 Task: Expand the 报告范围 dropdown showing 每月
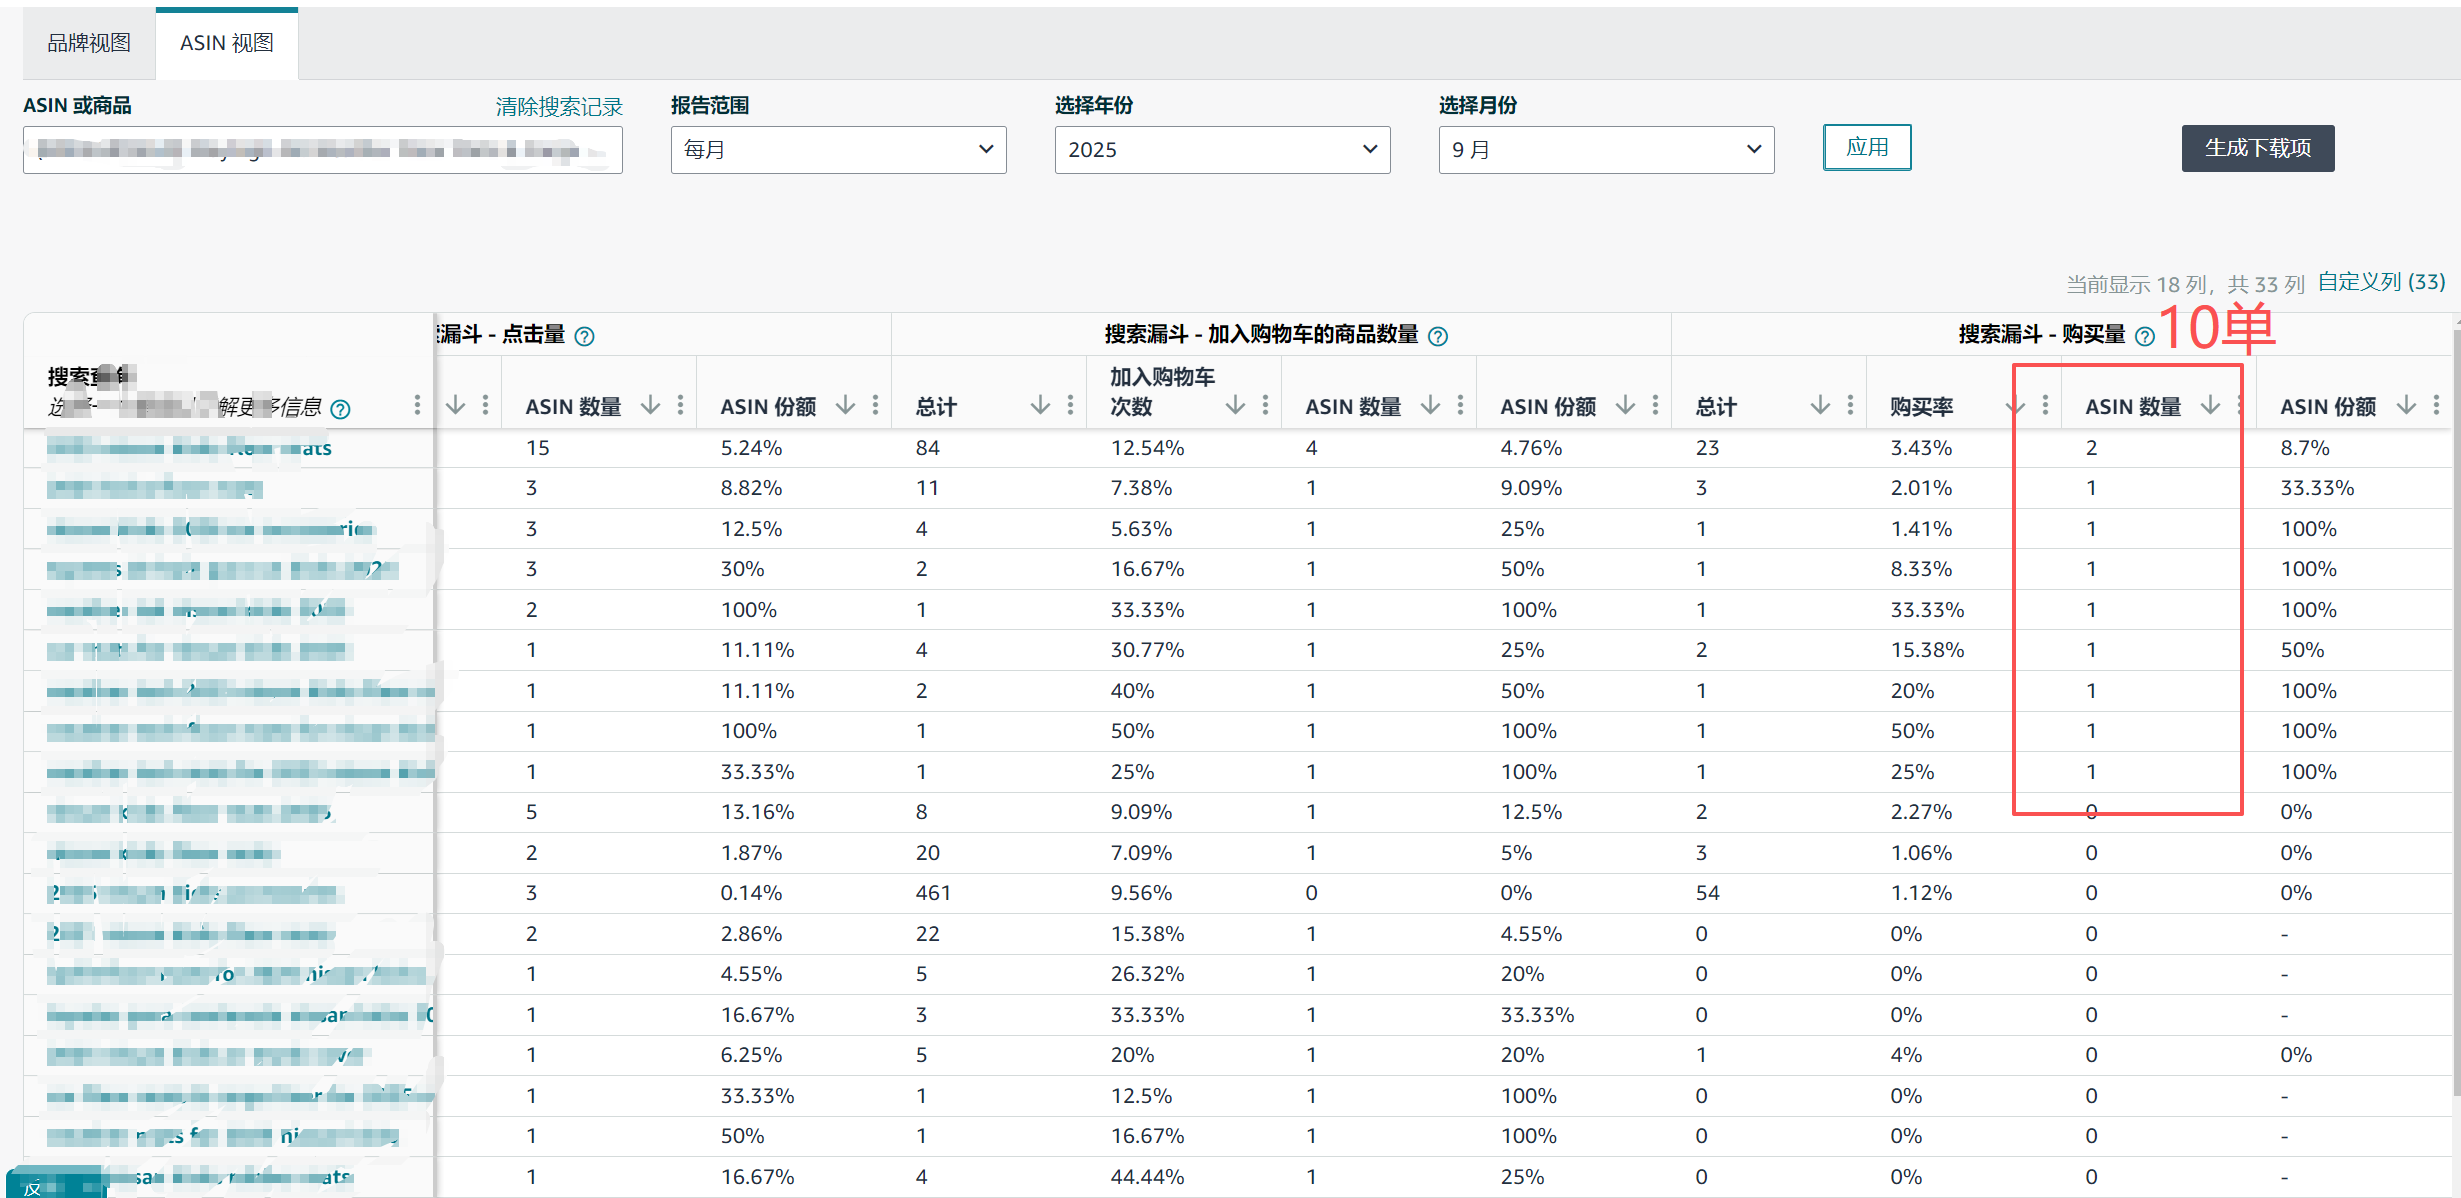[x=838, y=150]
